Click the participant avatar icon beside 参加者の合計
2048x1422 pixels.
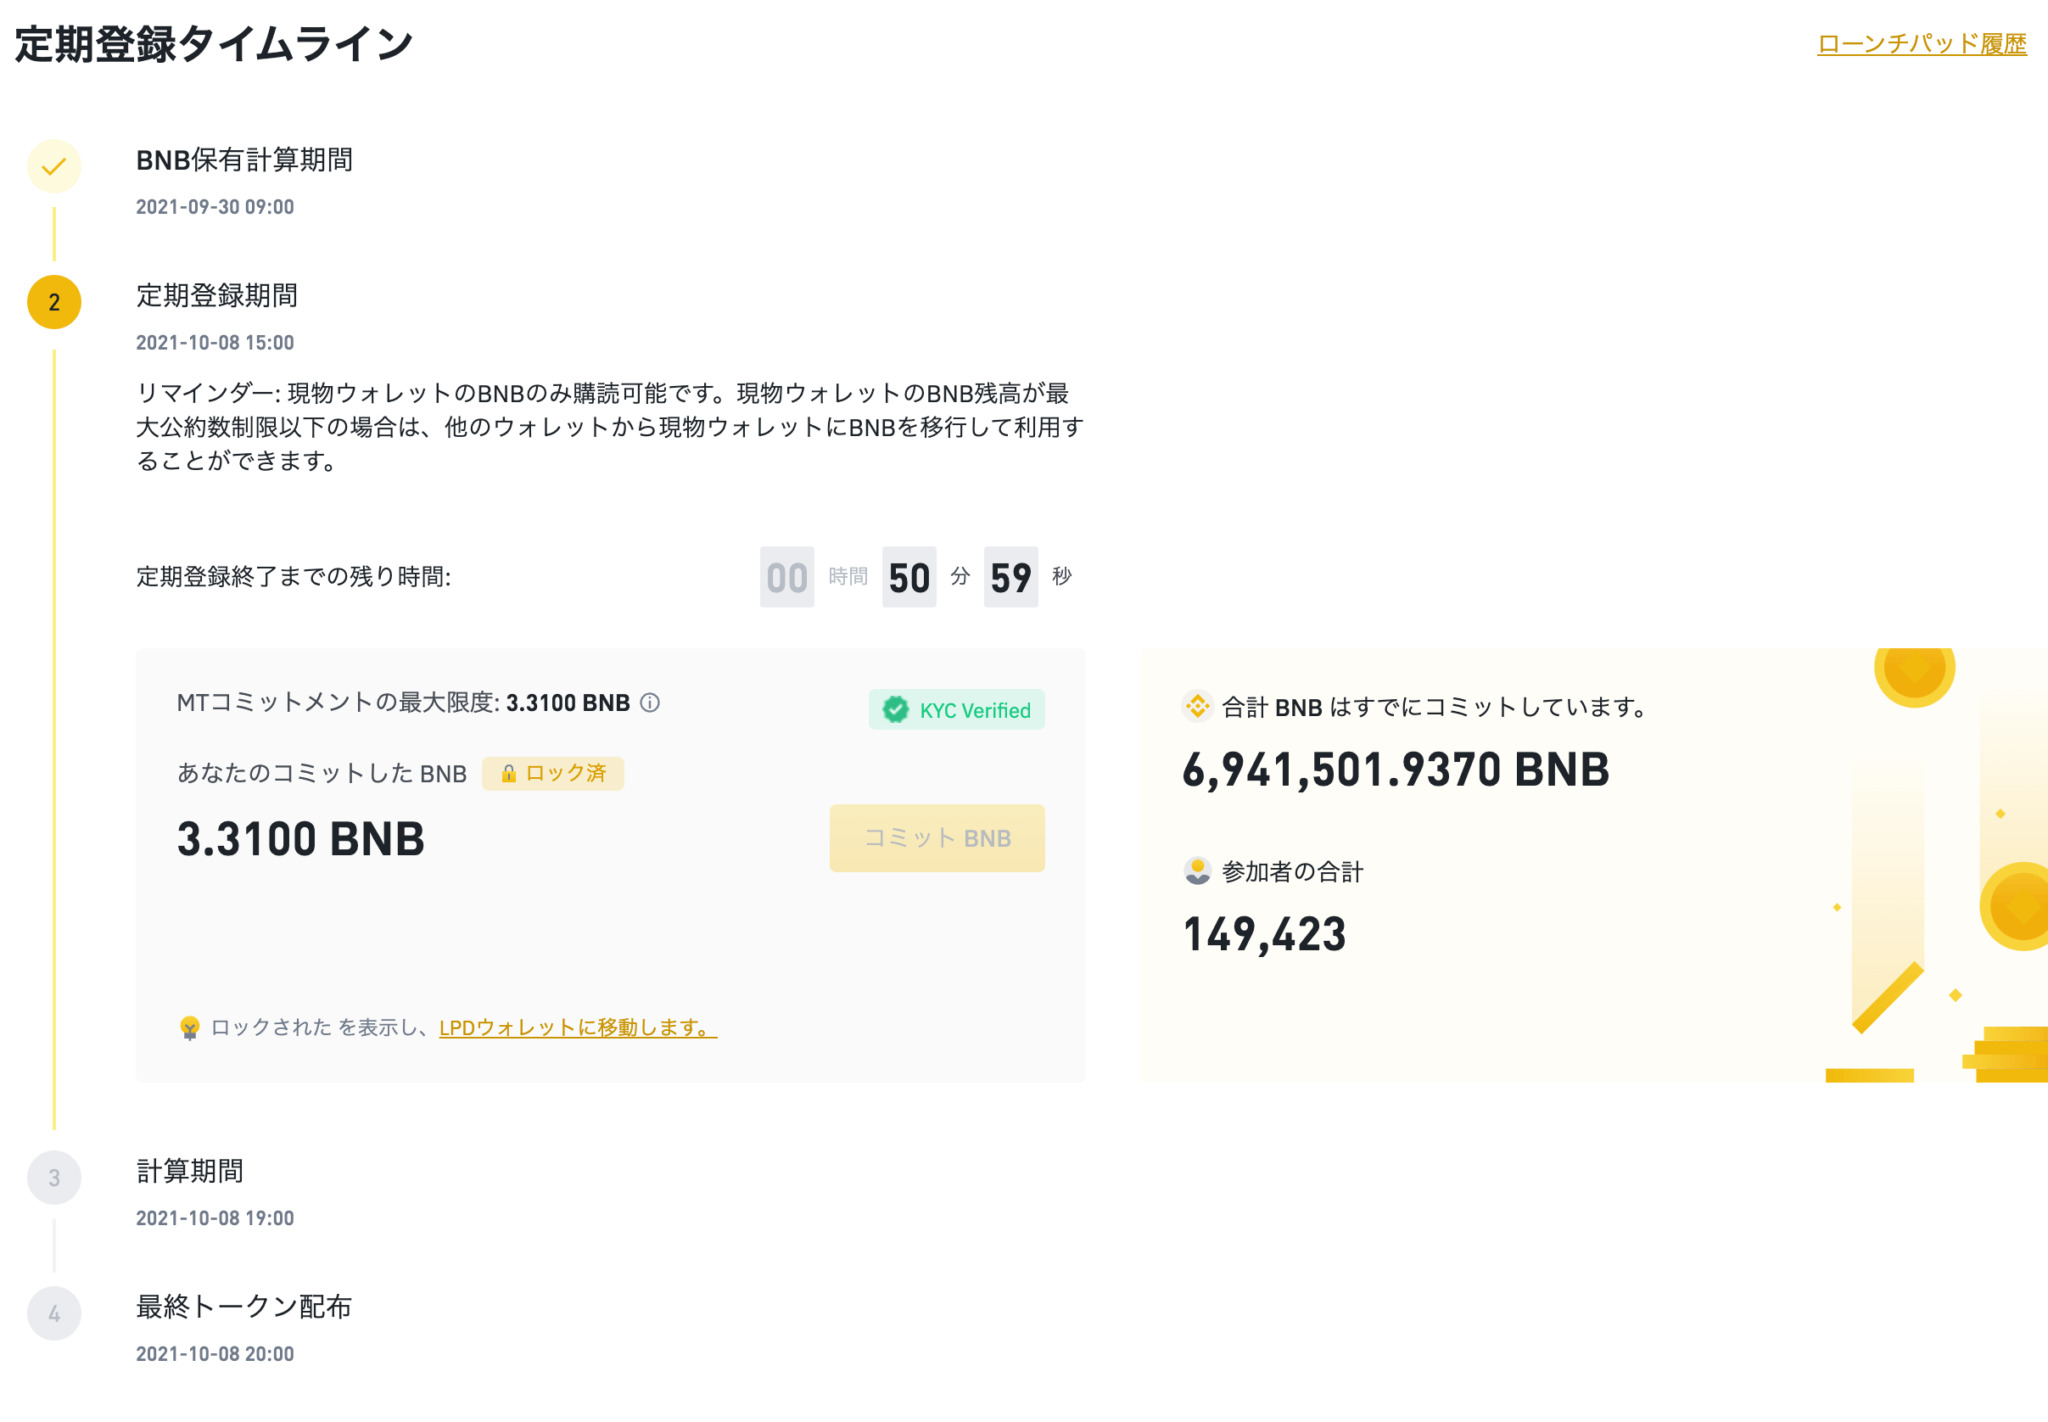1197,871
